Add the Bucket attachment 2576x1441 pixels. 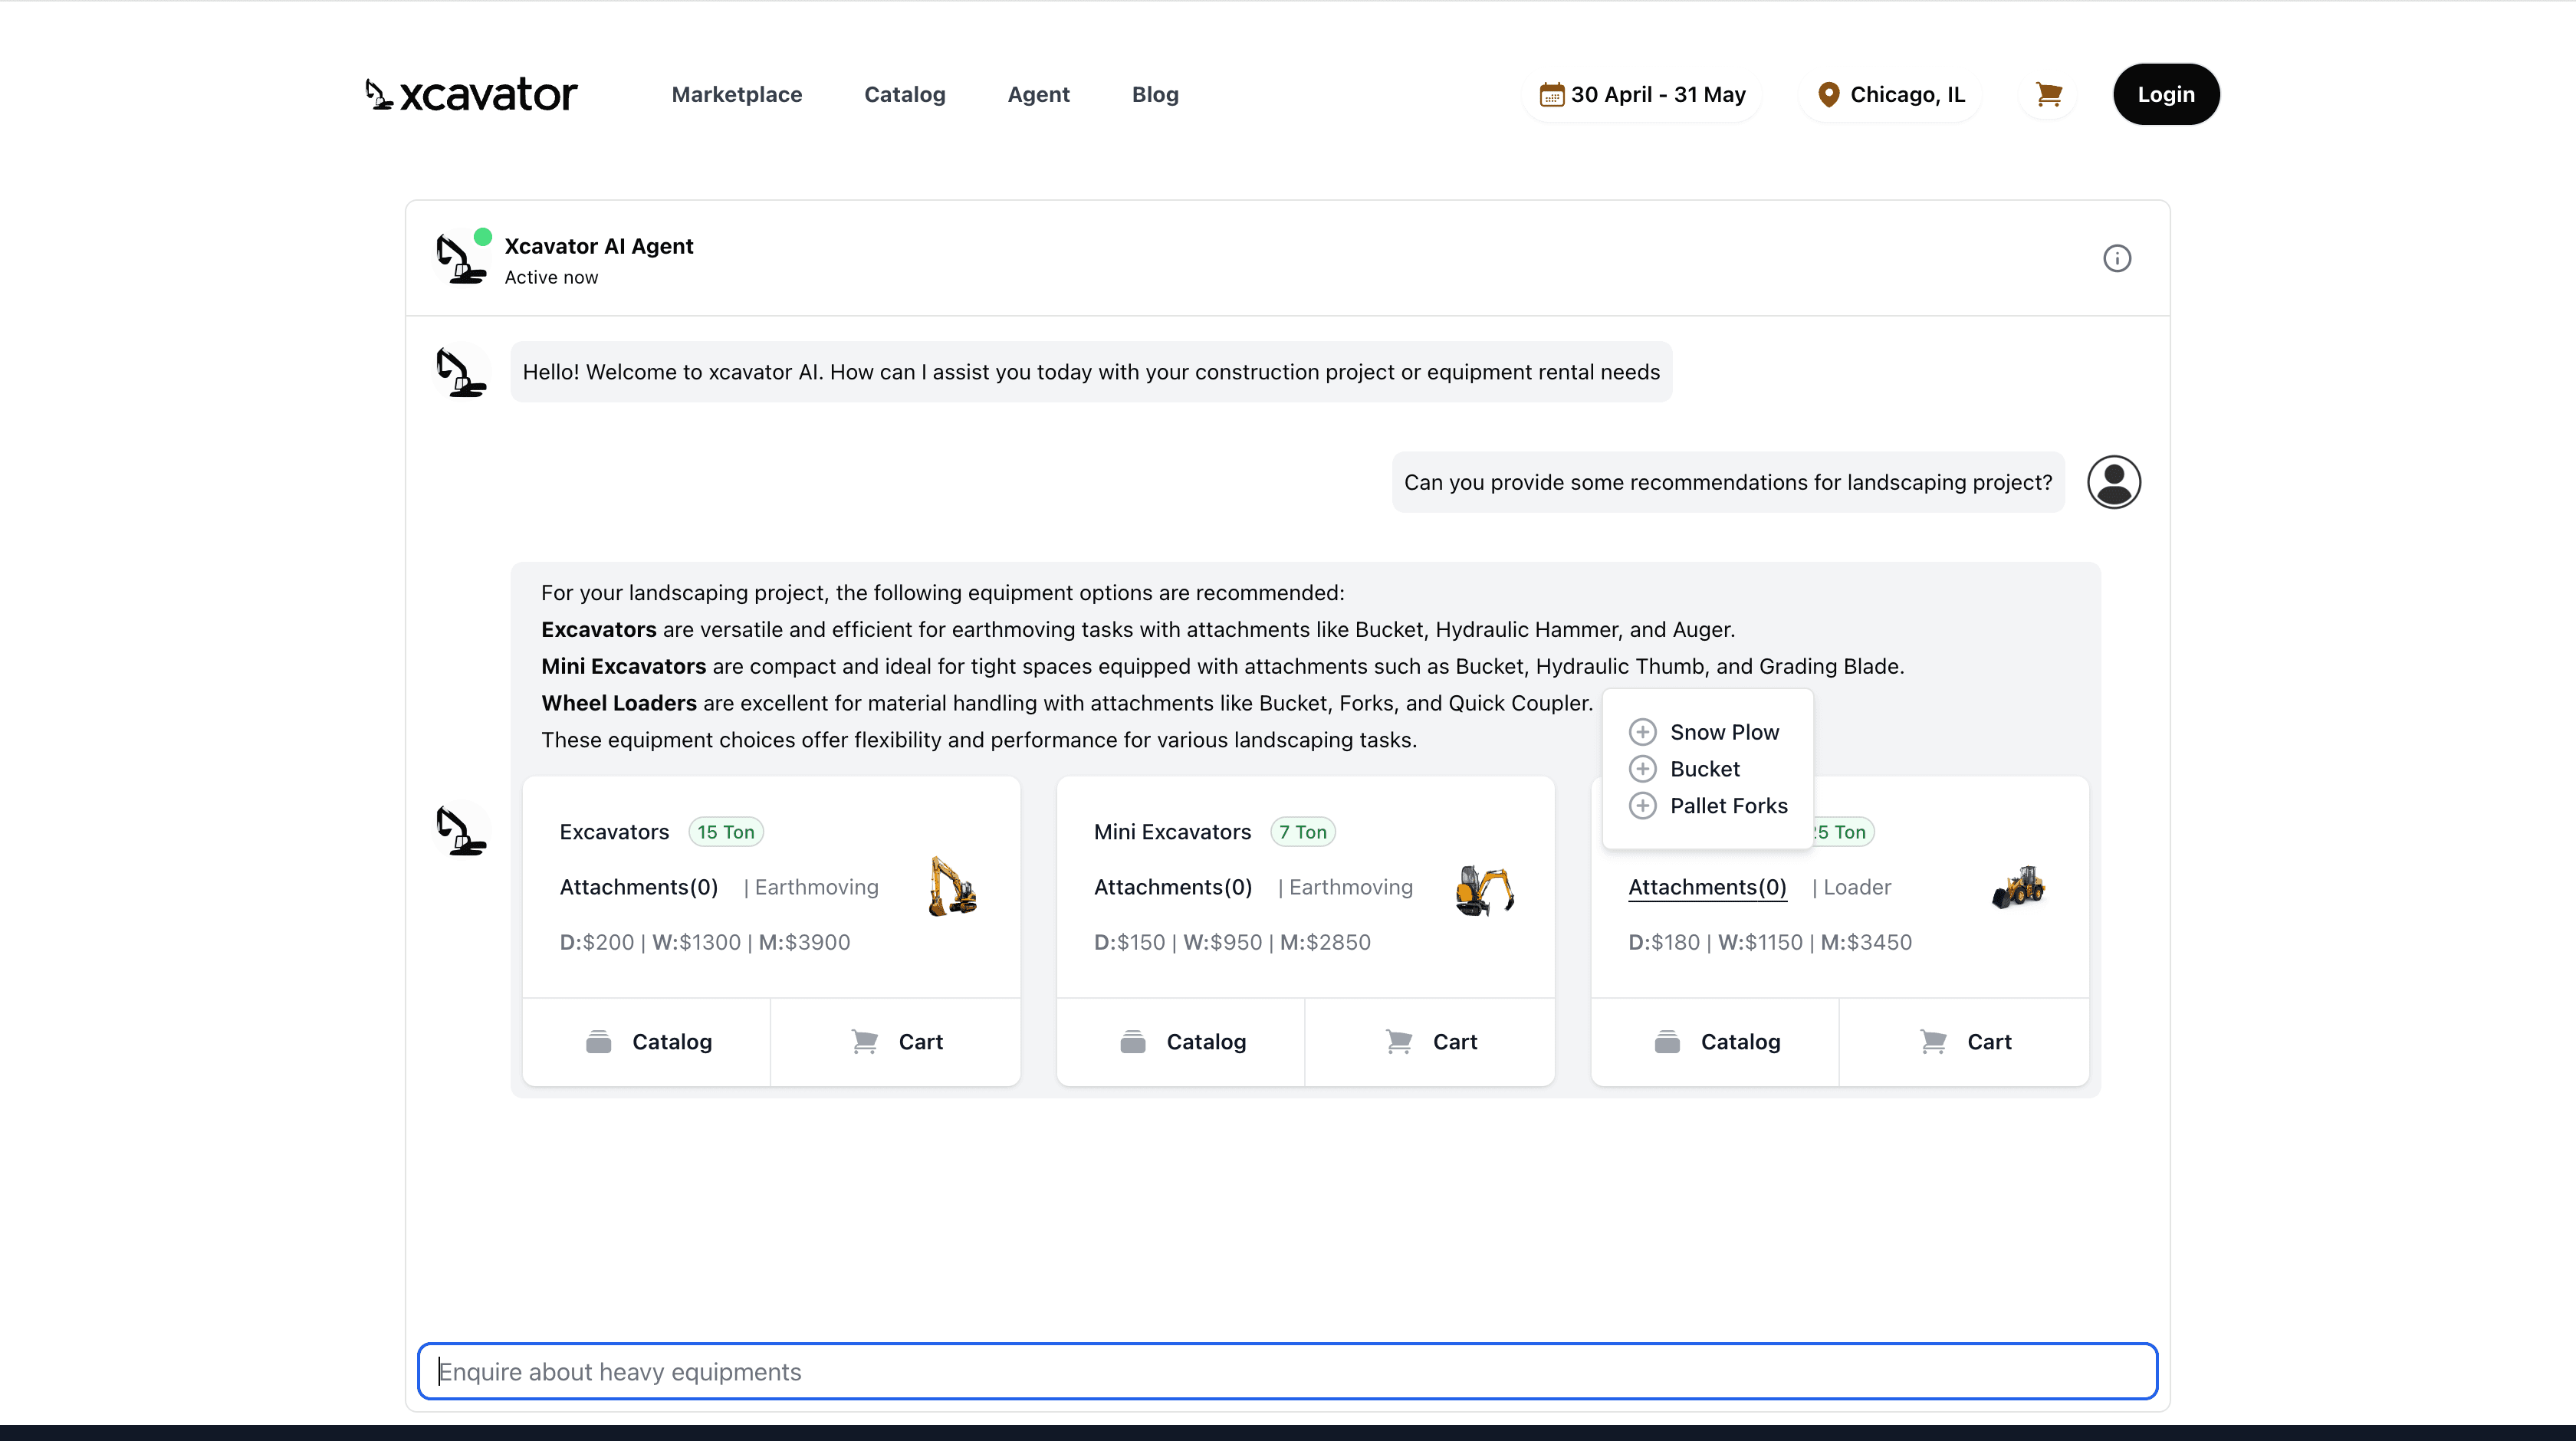(1642, 769)
